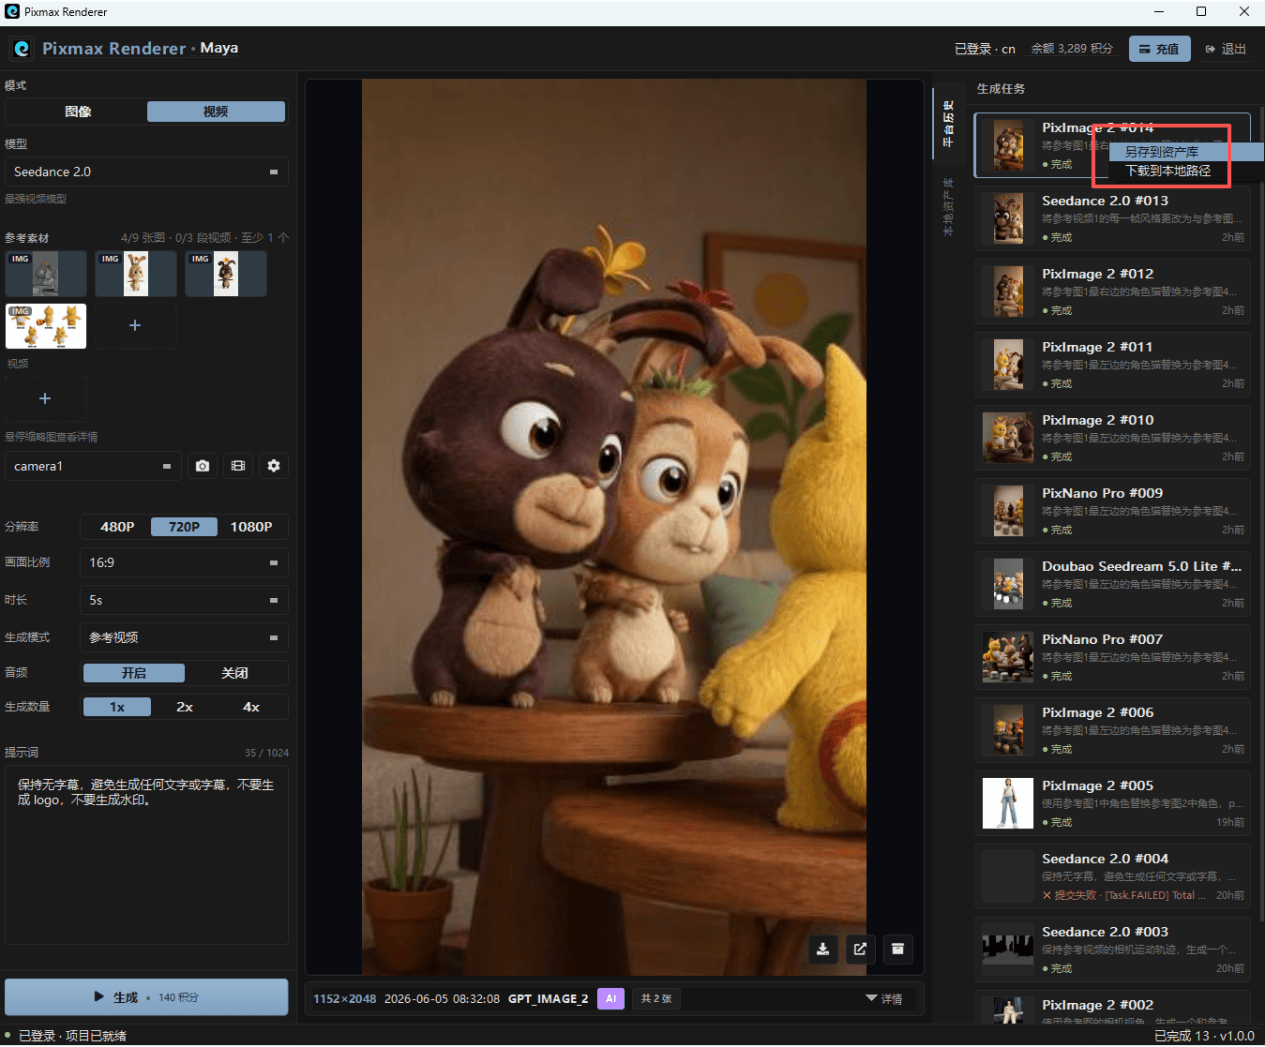The height and width of the screenshot is (1047, 1265).
Task: Switch mode to 图像
Action: click(x=77, y=111)
